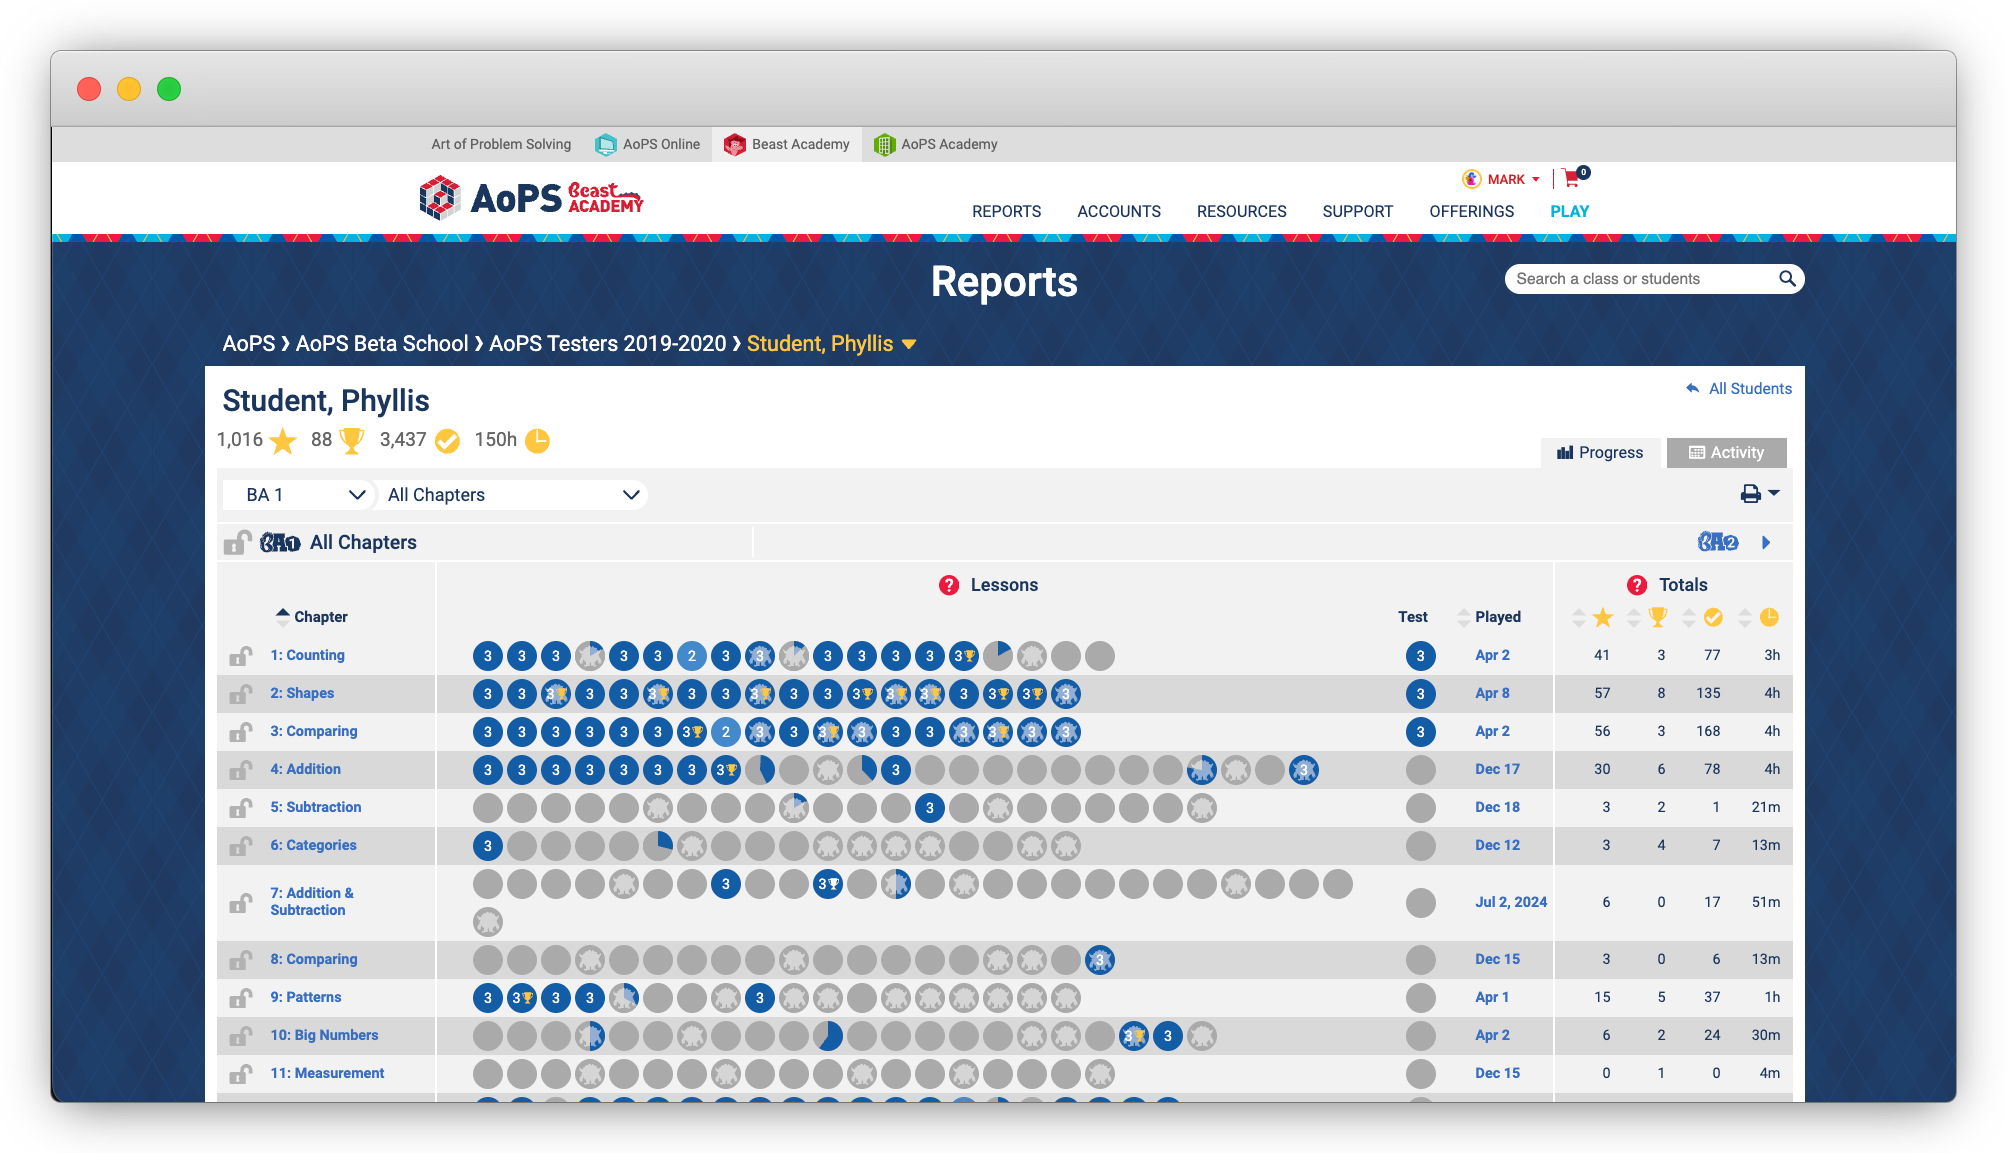Click the right arrow next to BA2

tap(1766, 542)
